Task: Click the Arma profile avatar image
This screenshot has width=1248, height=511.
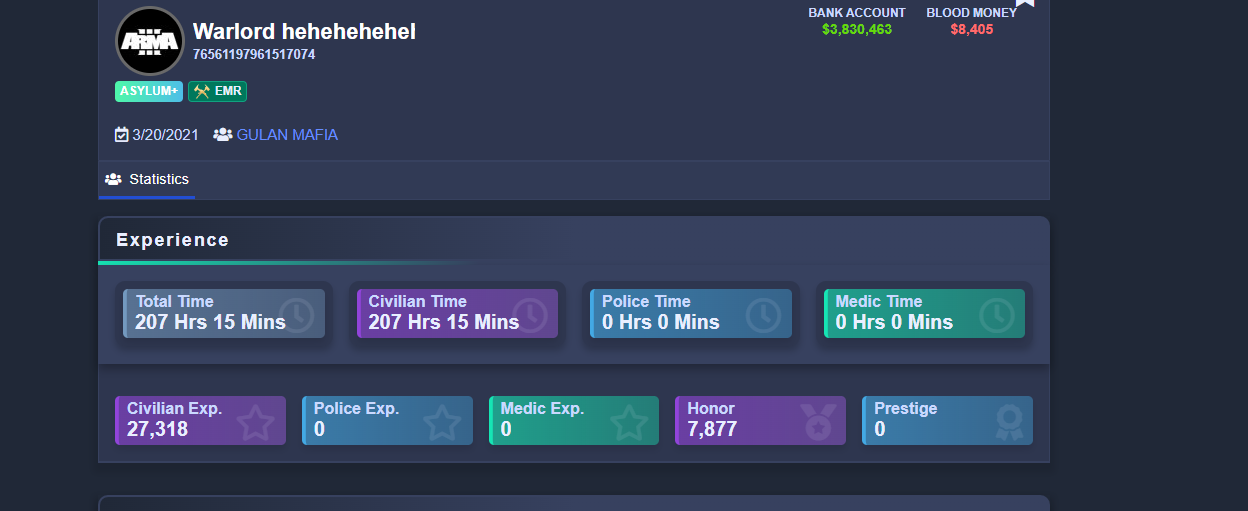Action: pos(150,41)
